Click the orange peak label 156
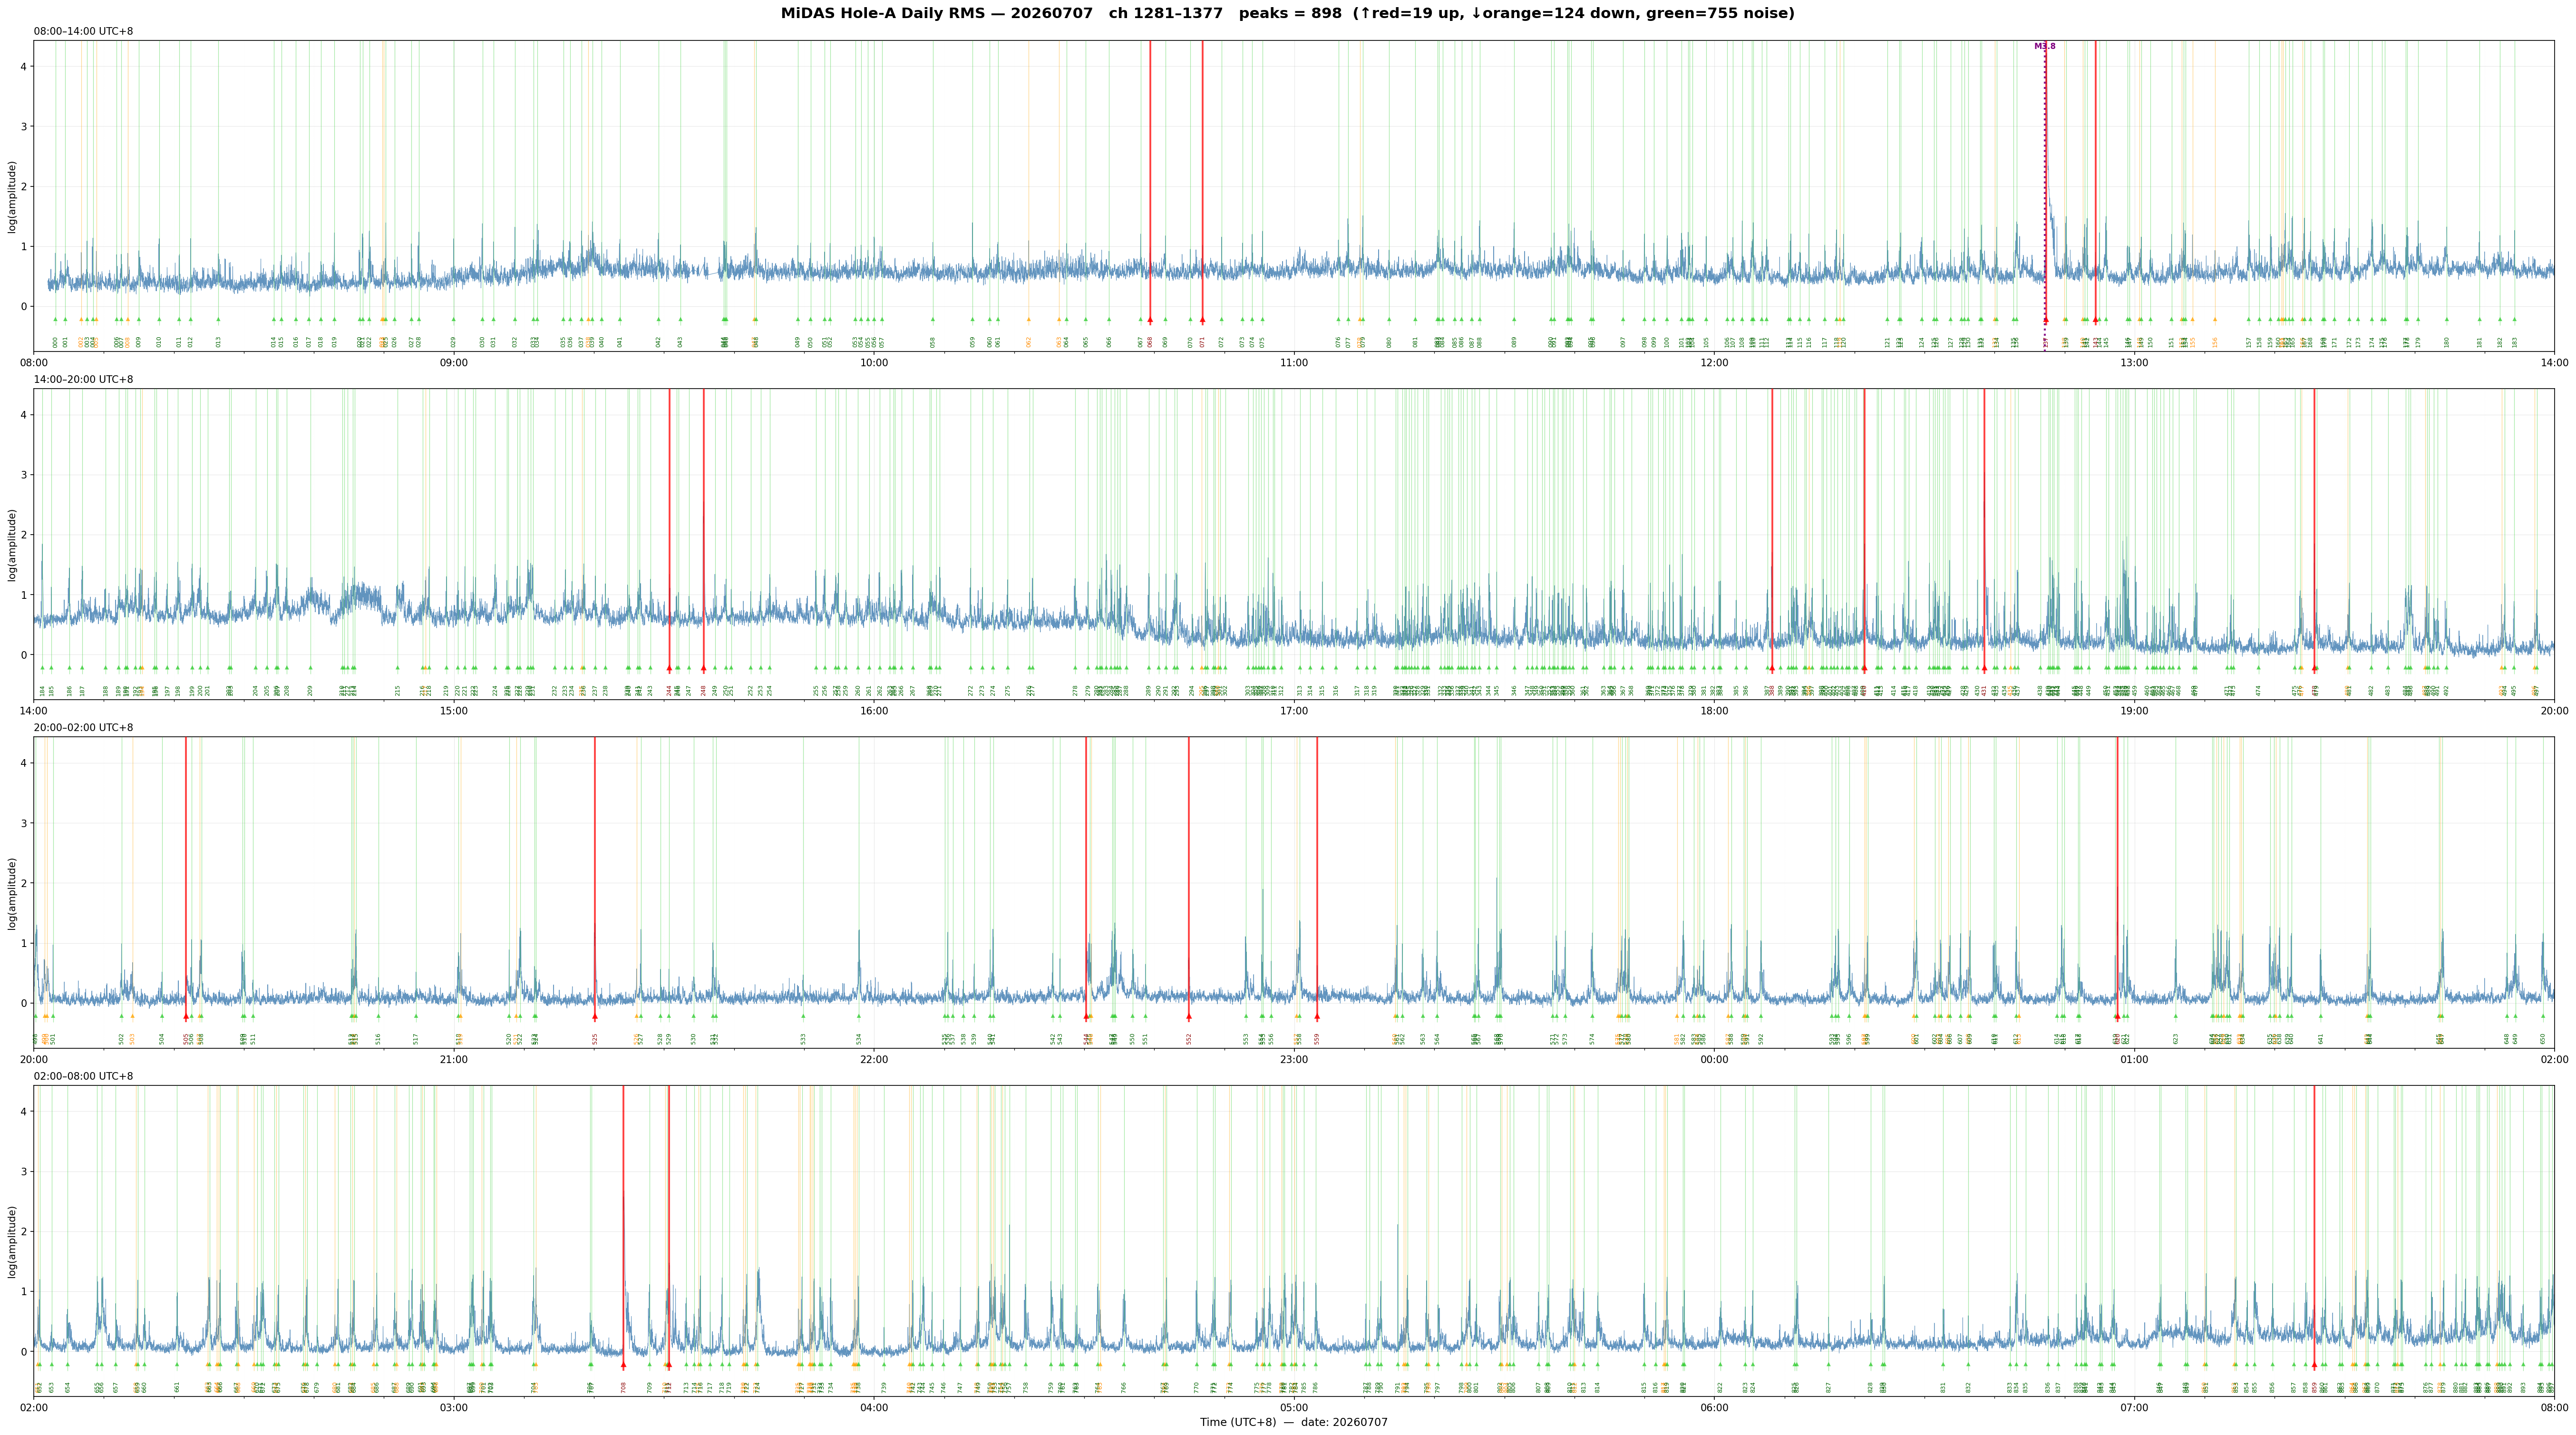2576x1435 pixels. coord(2215,342)
